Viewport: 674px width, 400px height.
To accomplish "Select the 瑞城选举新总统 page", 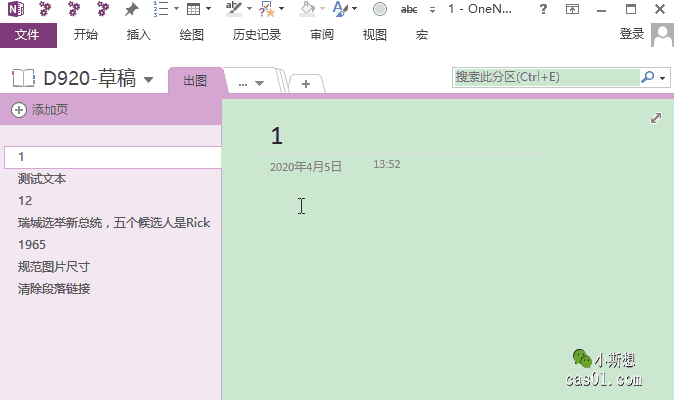I will 113,223.
